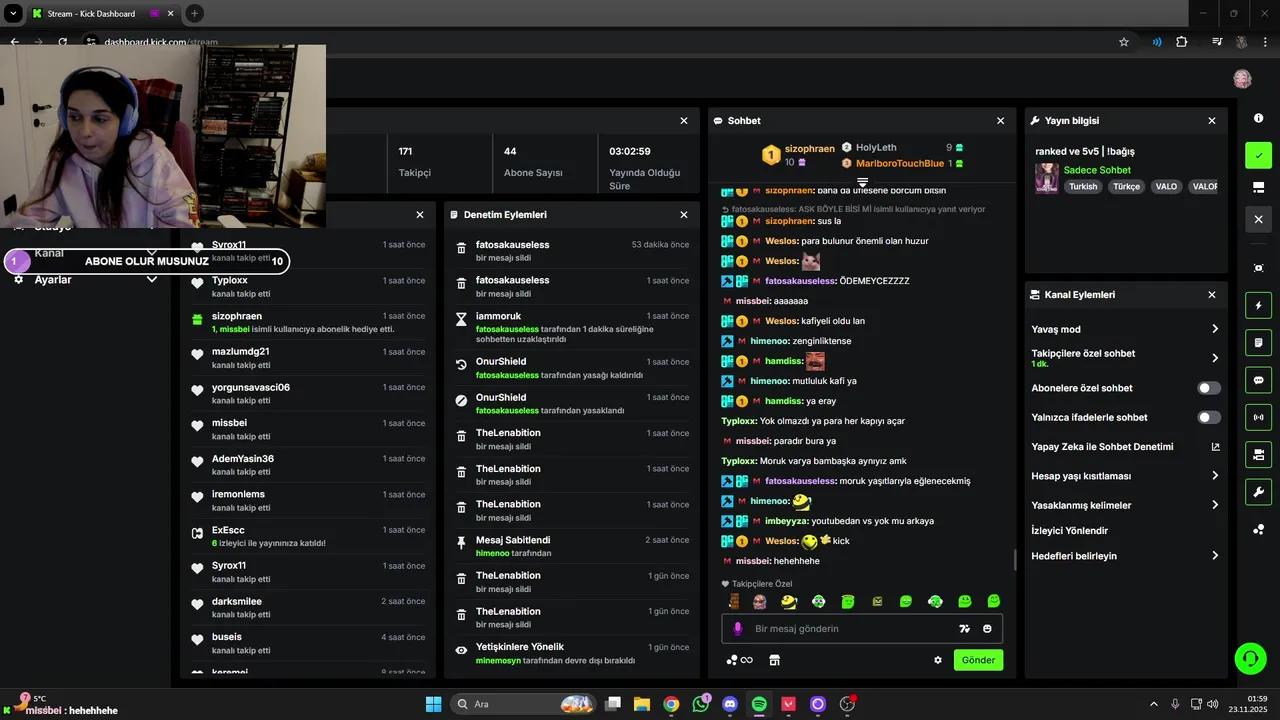Click sizophraen username in top gifters
Viewport: 1280px width, 720px height.
click(809, 149)
